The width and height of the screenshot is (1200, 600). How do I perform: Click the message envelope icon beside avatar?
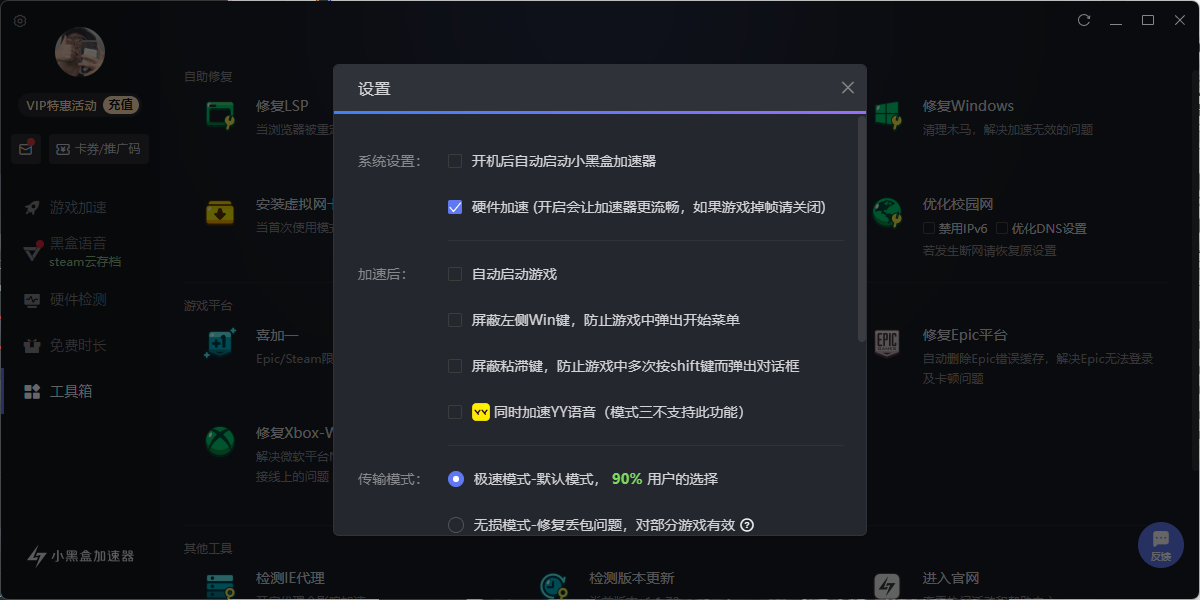click(26, 148)
